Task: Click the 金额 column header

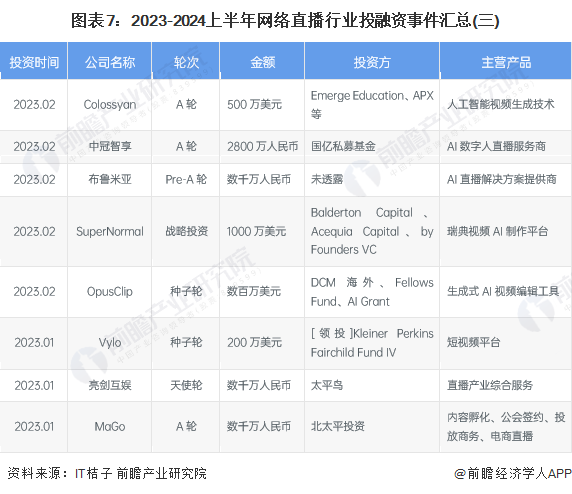Action: 262,62
